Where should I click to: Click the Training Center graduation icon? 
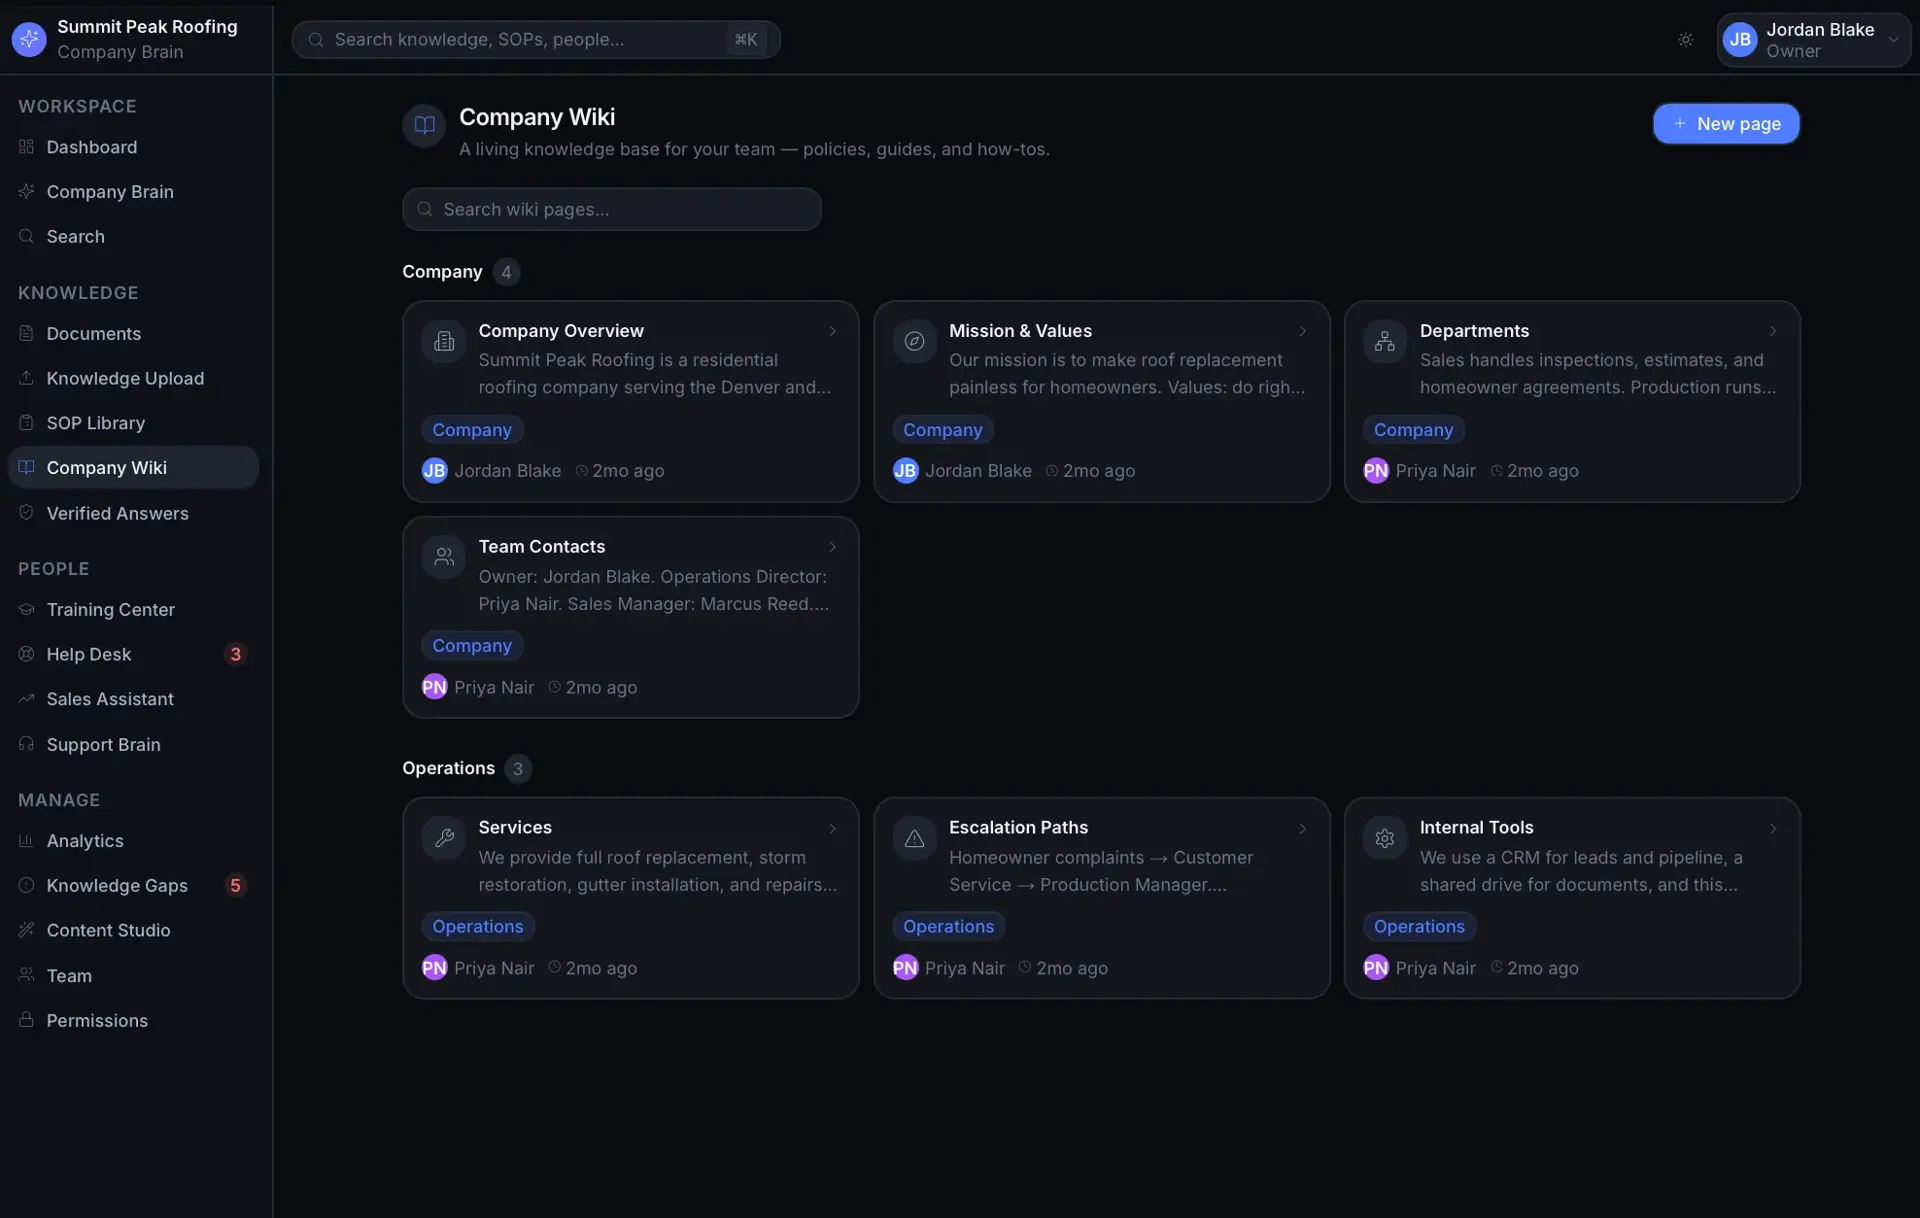(x=26, y=609)
